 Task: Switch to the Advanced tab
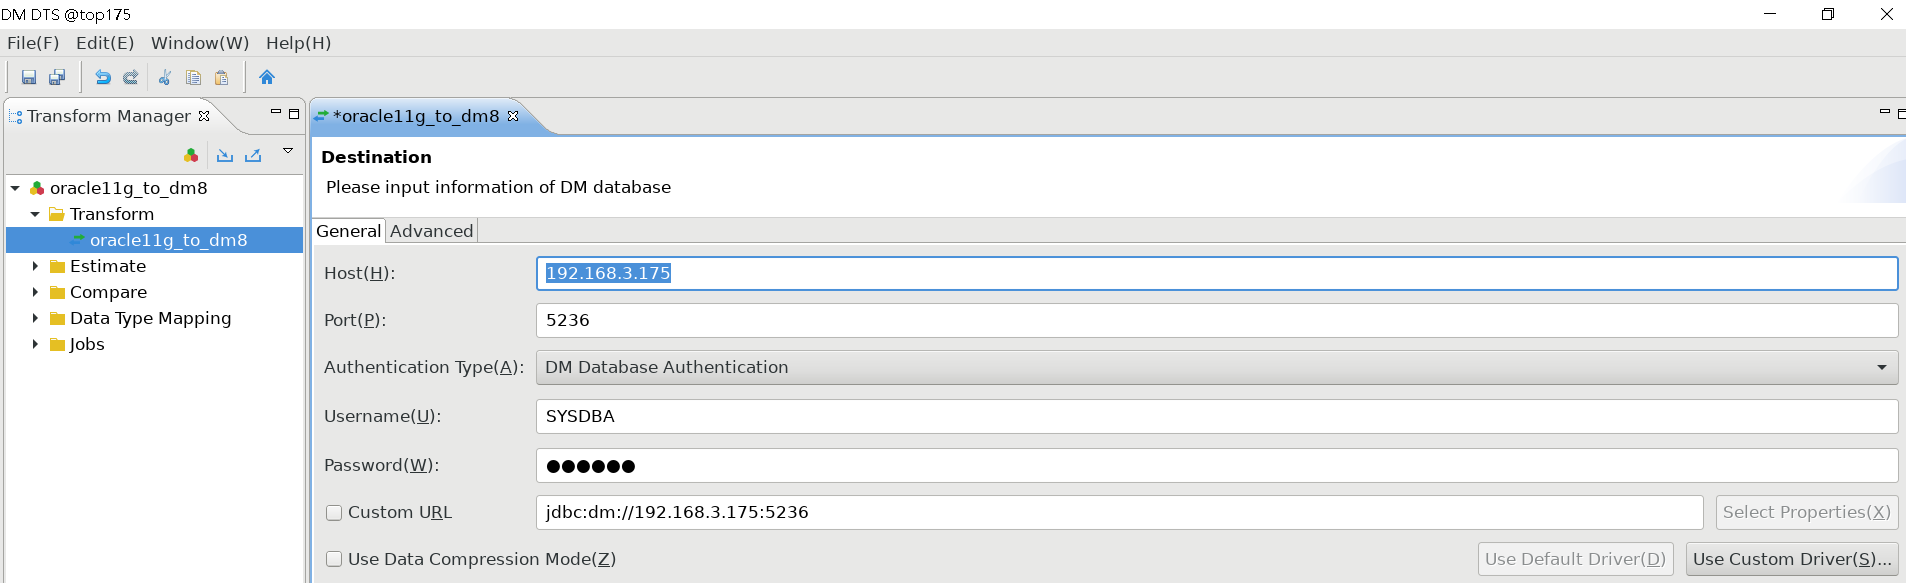(431, 231)
